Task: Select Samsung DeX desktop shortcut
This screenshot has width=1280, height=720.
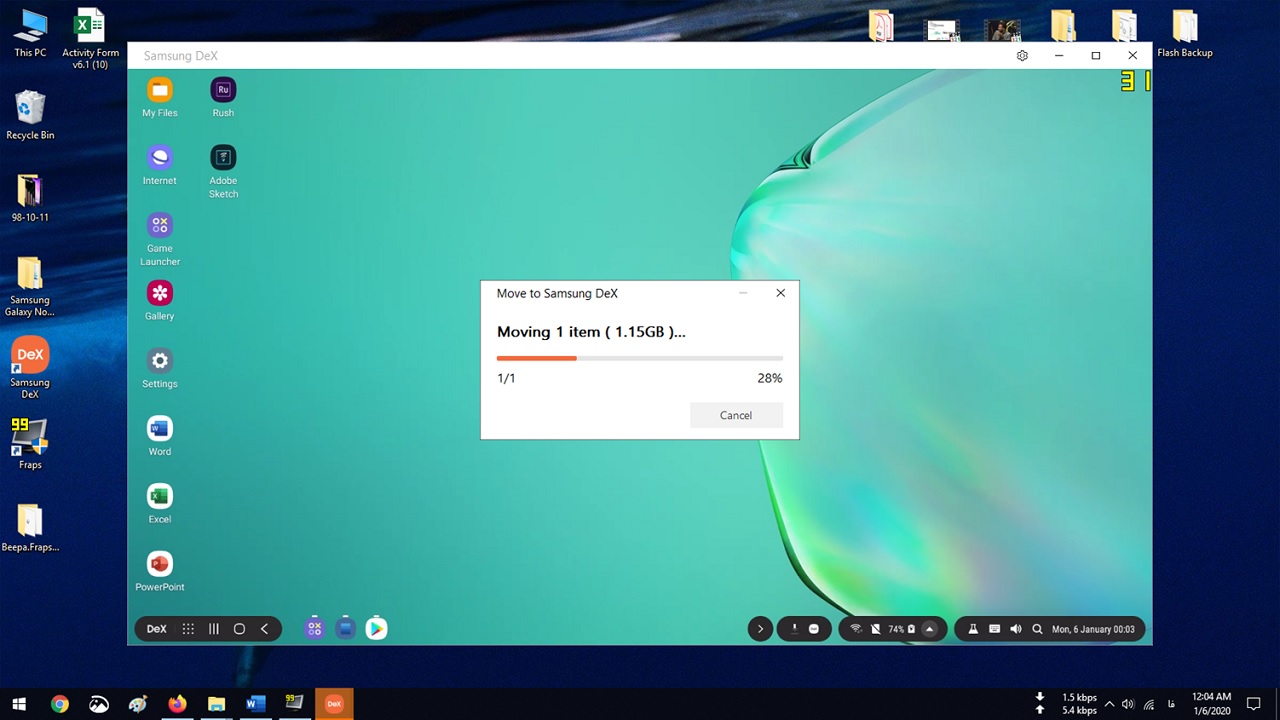Action: pyautogui.click(x=30, y=369)
